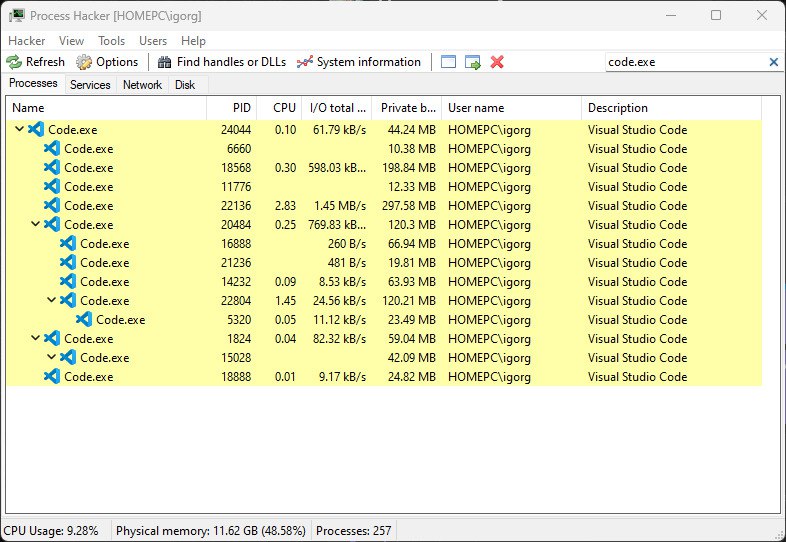Click VS Code icon of PID 24044 row
786x542 pixels.
point(36,129)
